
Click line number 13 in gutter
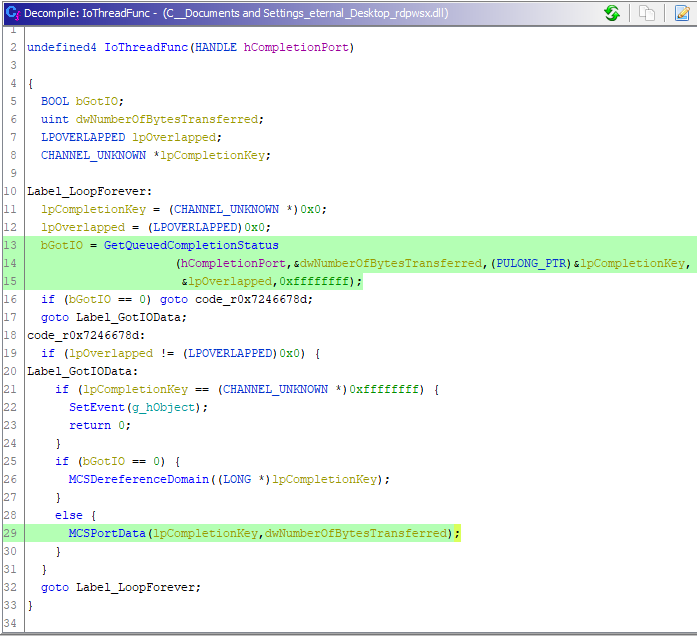tap(10, 245)
